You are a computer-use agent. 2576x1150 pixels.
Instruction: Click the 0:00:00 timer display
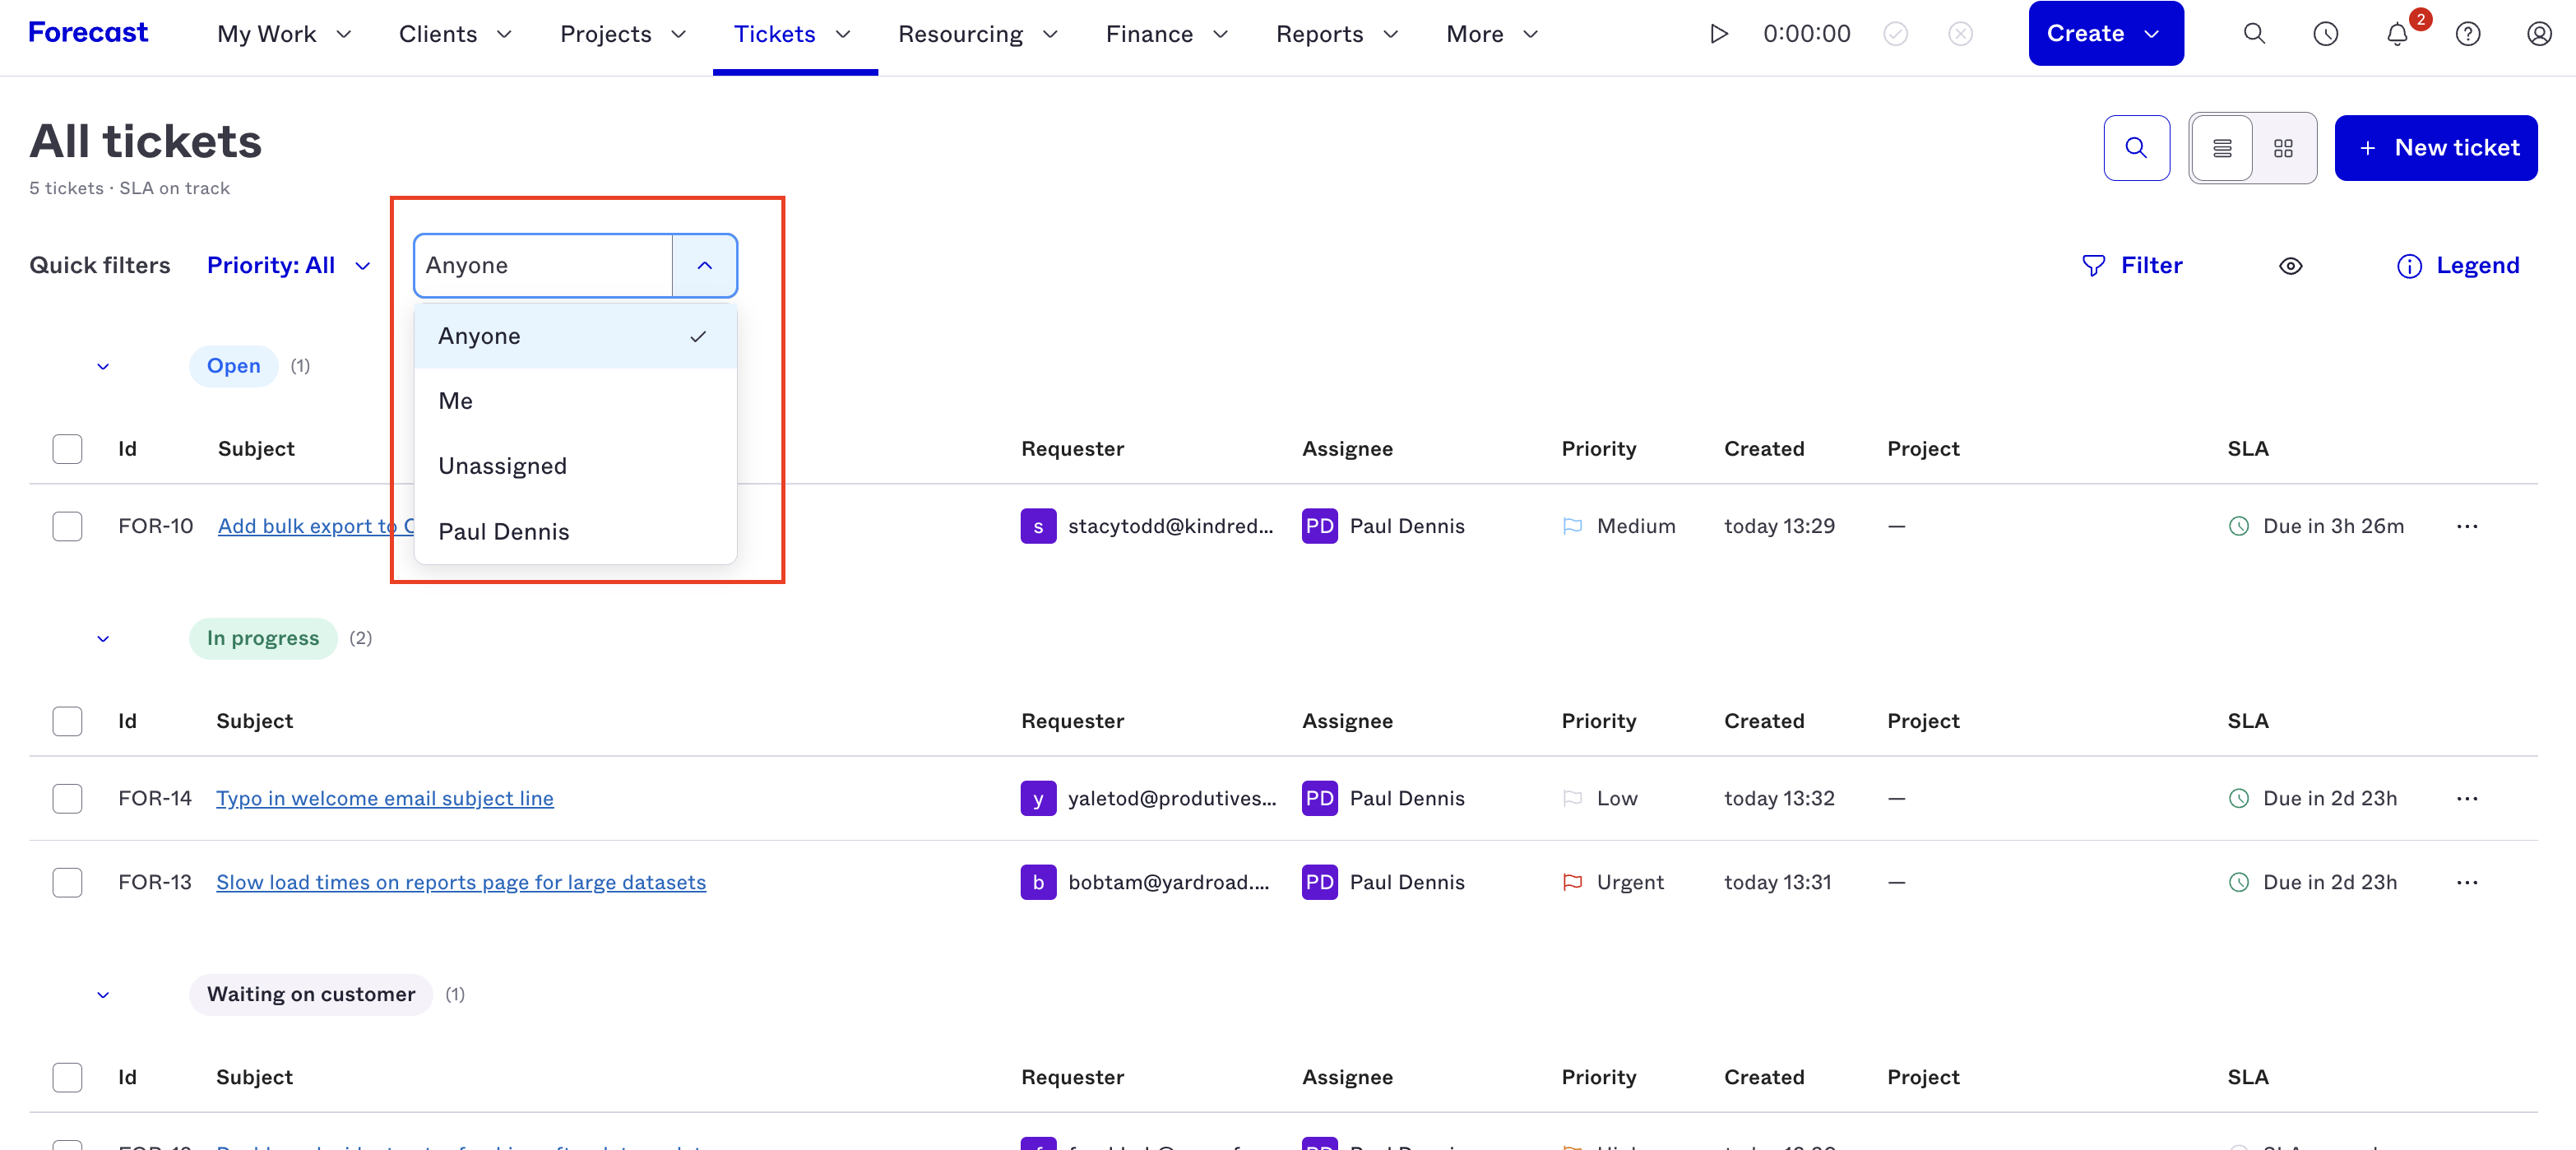pos(1806,34)
